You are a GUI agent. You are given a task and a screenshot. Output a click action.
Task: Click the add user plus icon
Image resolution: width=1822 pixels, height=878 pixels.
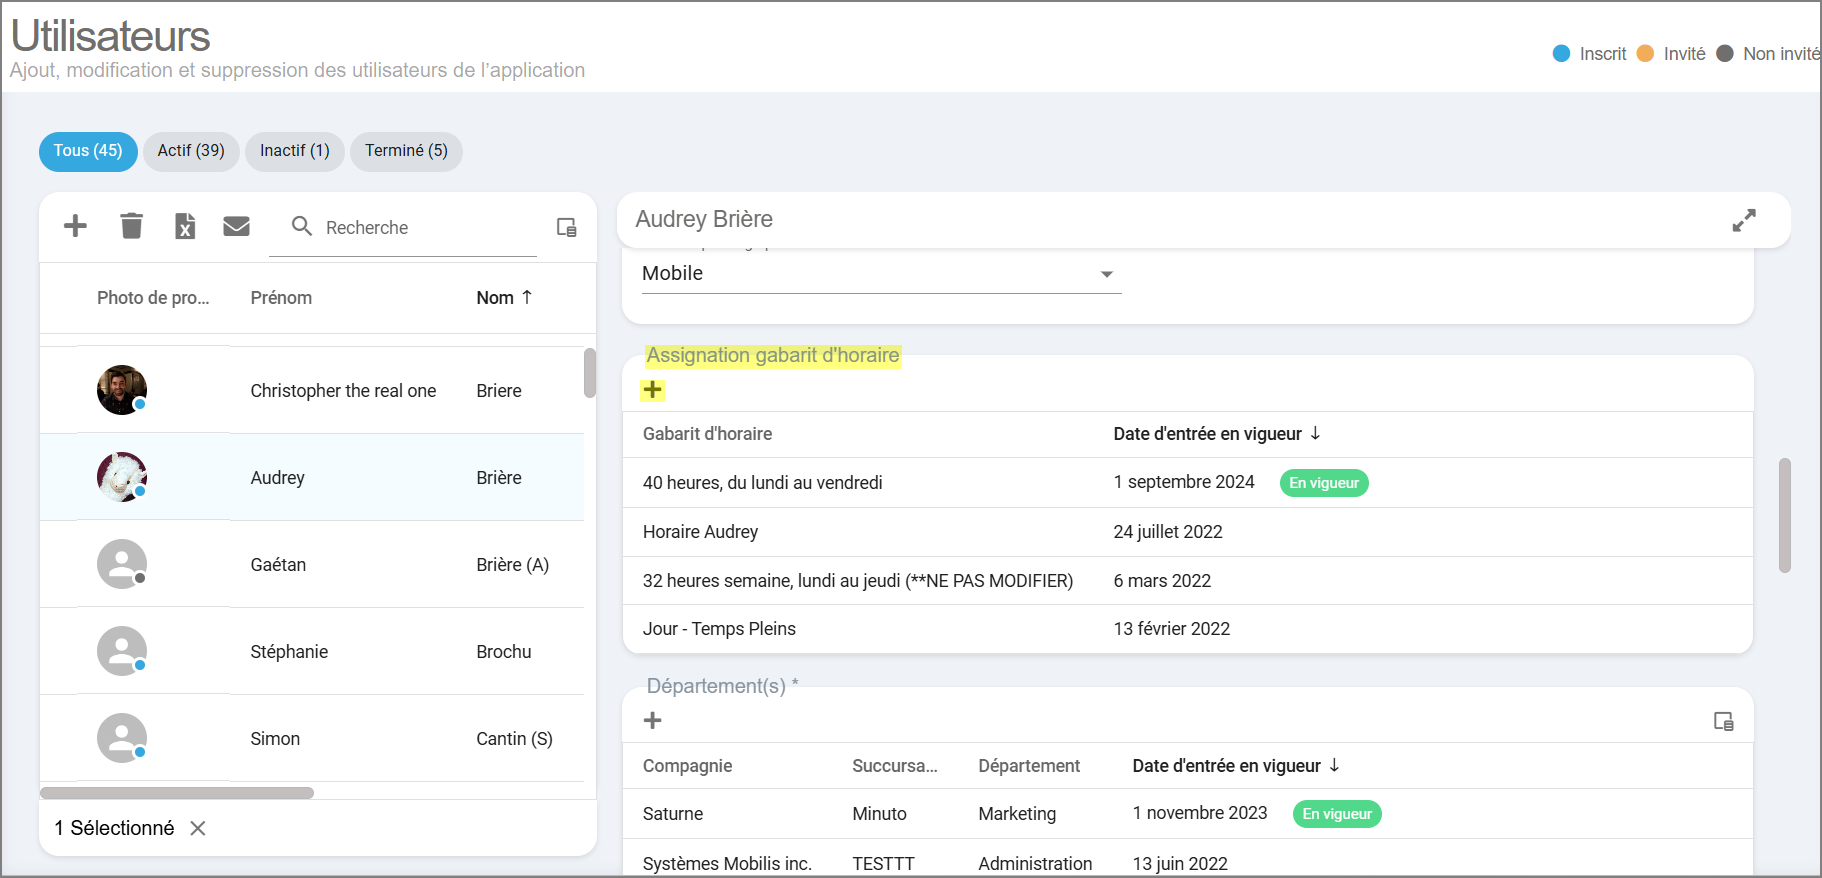coord(75,226)
